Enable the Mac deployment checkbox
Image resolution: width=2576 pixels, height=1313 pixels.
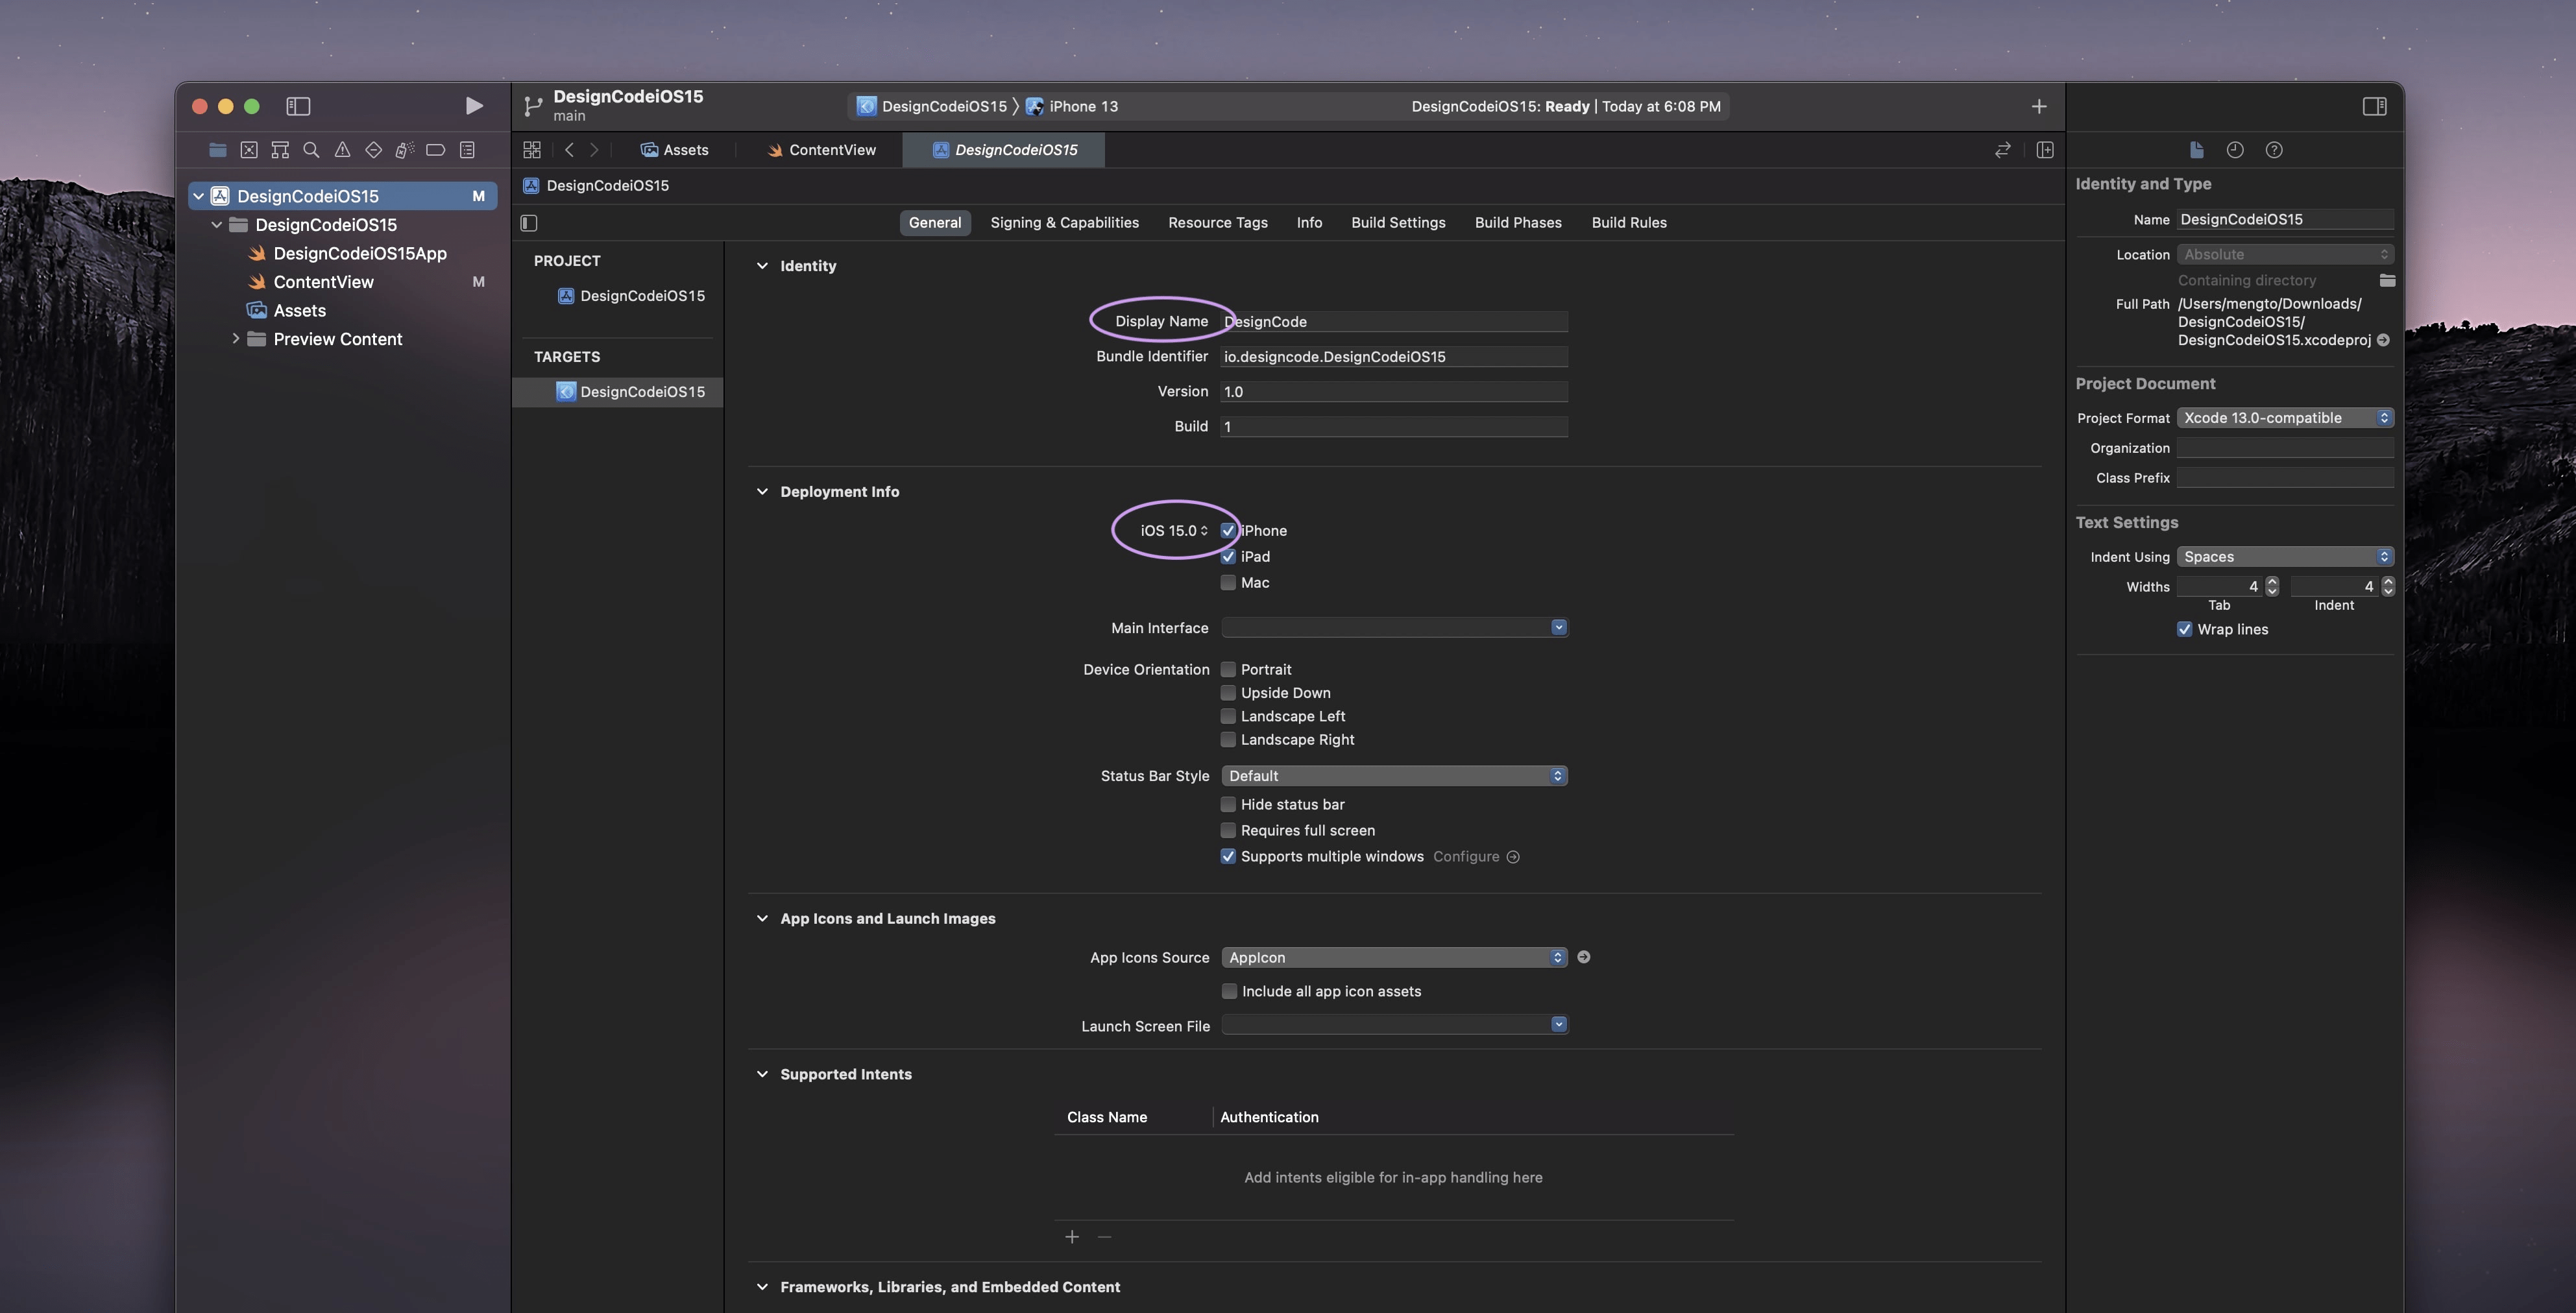1228,583
